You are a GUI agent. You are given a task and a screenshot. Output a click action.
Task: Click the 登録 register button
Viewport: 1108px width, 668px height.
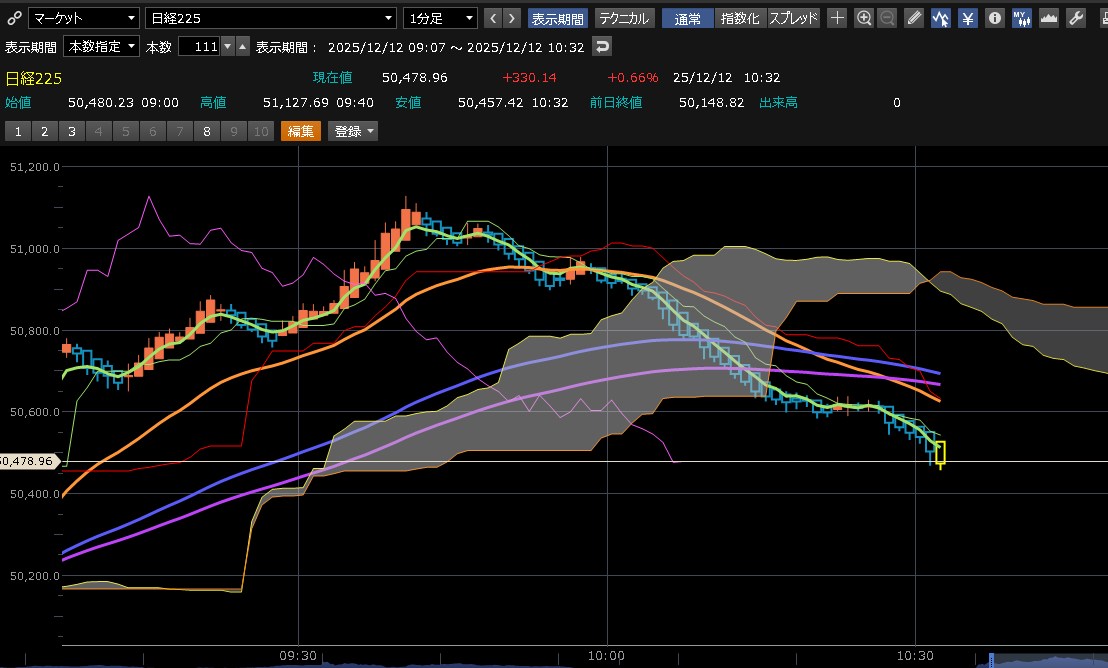coord(354,131)
